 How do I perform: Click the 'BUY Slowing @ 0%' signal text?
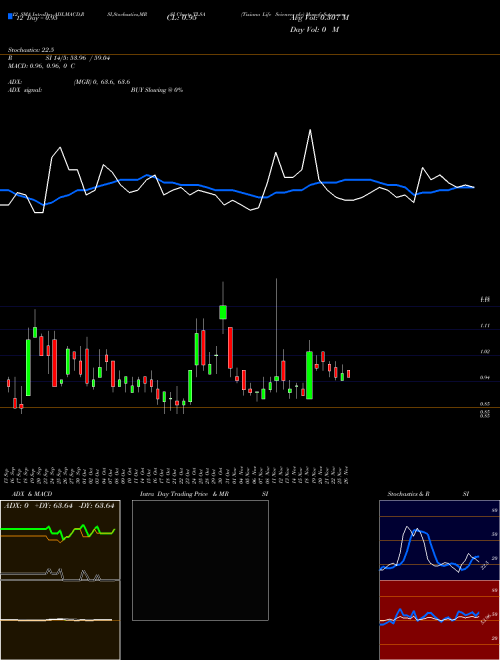[157, 90]
